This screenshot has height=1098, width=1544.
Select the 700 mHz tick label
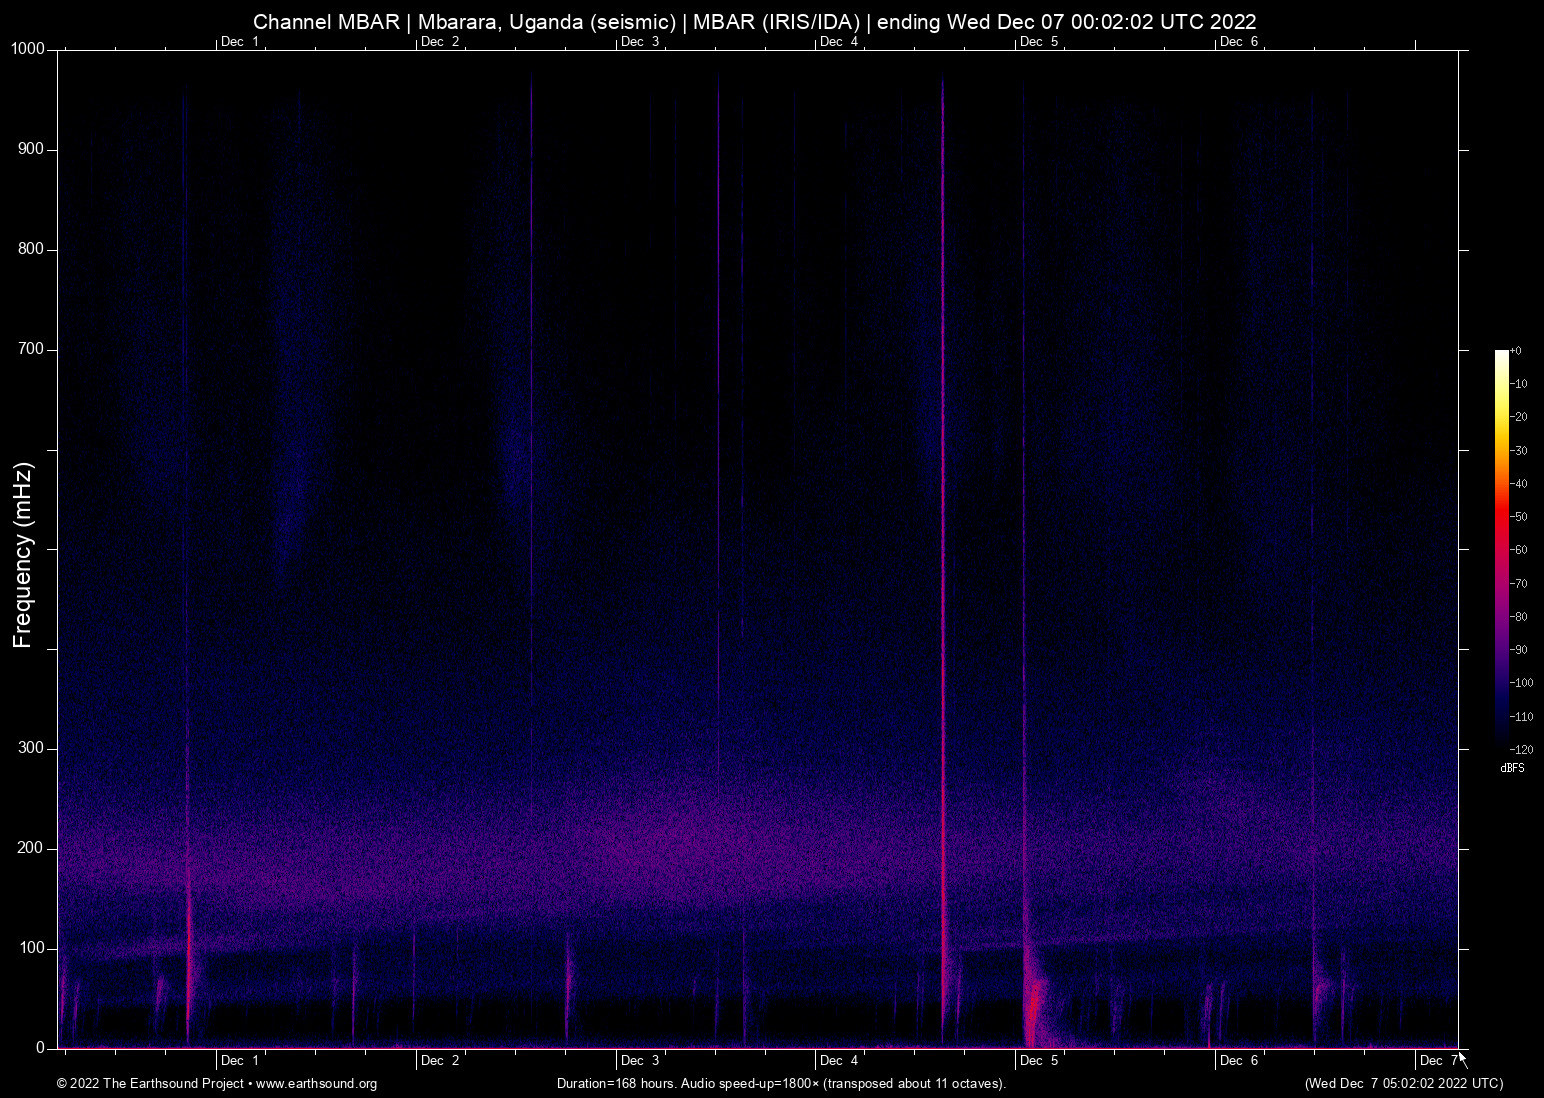tap(31, 349)
